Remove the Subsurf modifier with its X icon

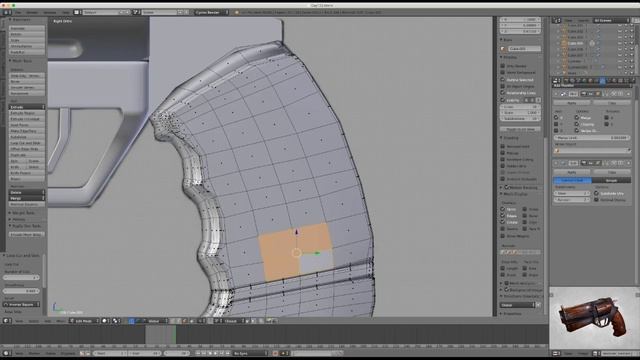pyautogui.click(x=629, y=163)
